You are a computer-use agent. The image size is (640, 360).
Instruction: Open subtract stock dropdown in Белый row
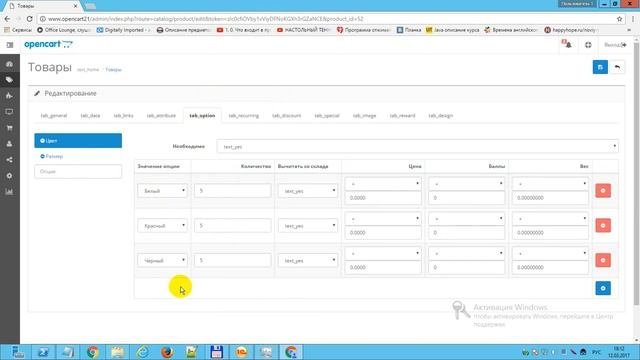(x=308, y=191)
